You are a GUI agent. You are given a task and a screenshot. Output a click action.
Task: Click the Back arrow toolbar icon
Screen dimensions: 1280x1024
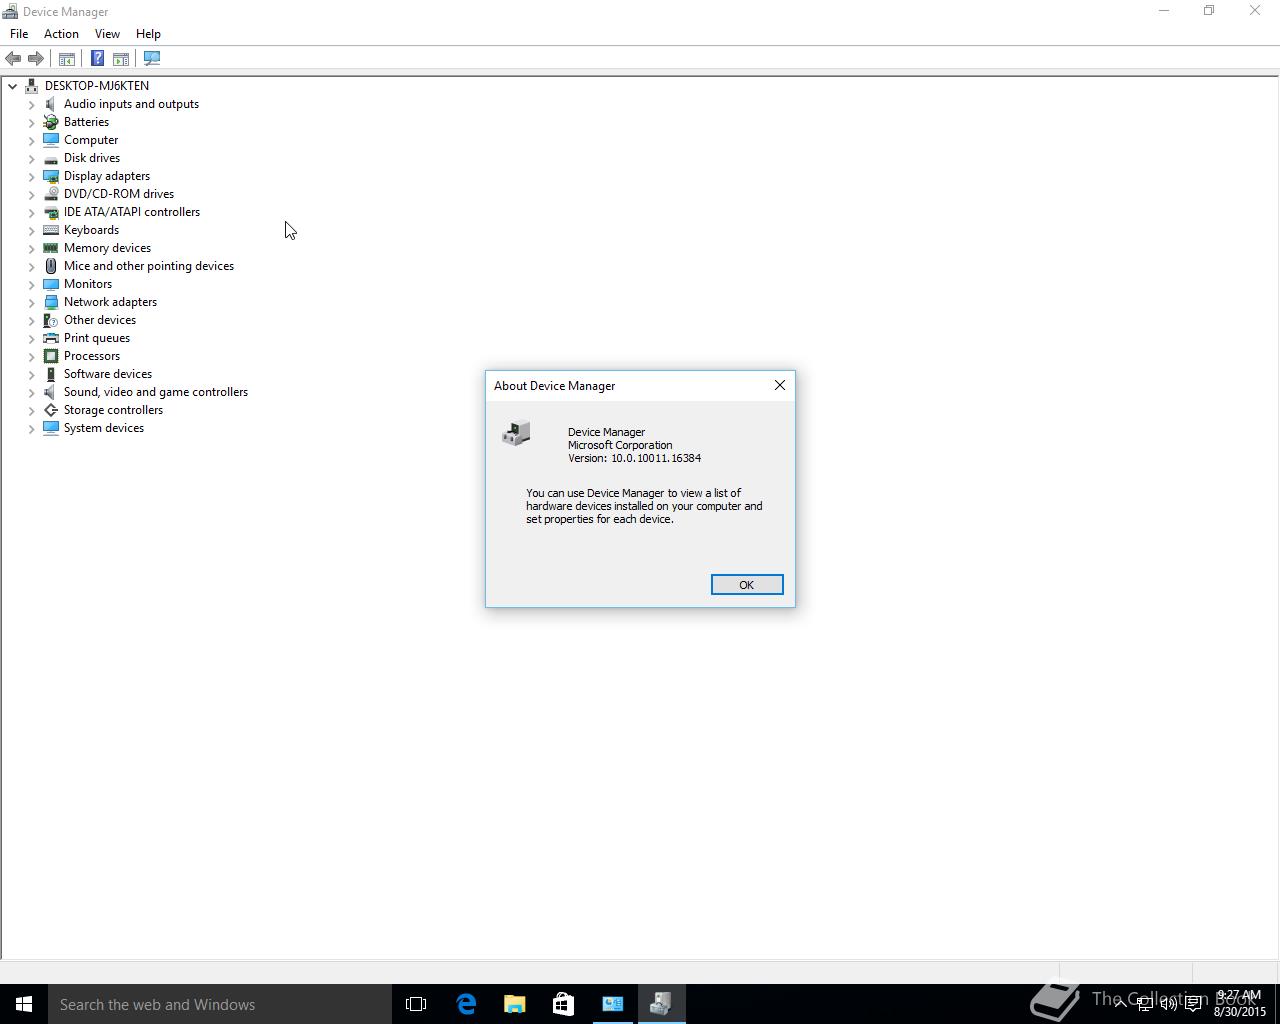point(13,59)
